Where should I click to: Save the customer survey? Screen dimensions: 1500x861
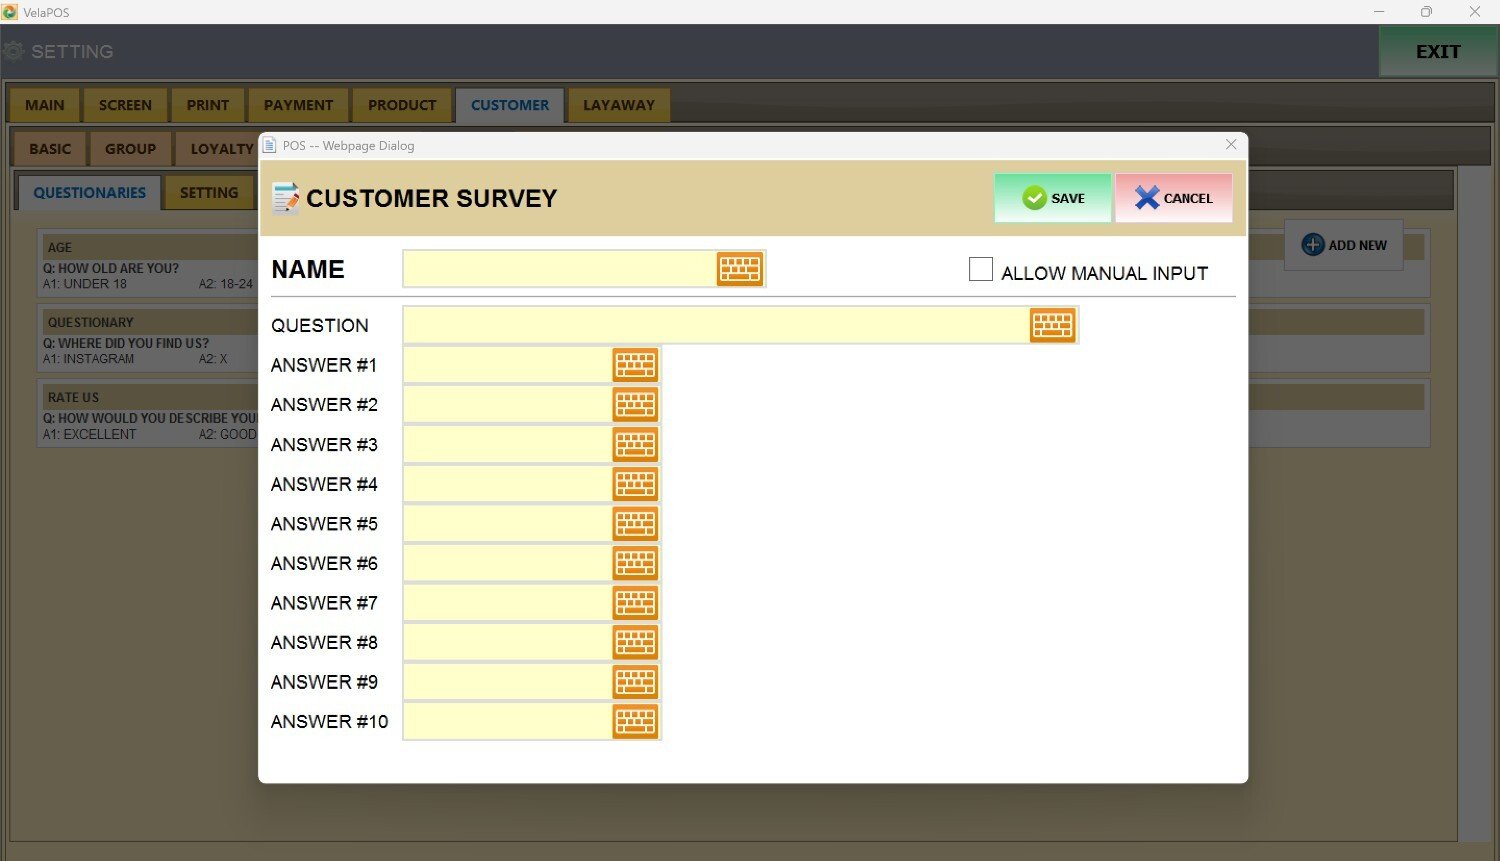tap(1053, 198)
